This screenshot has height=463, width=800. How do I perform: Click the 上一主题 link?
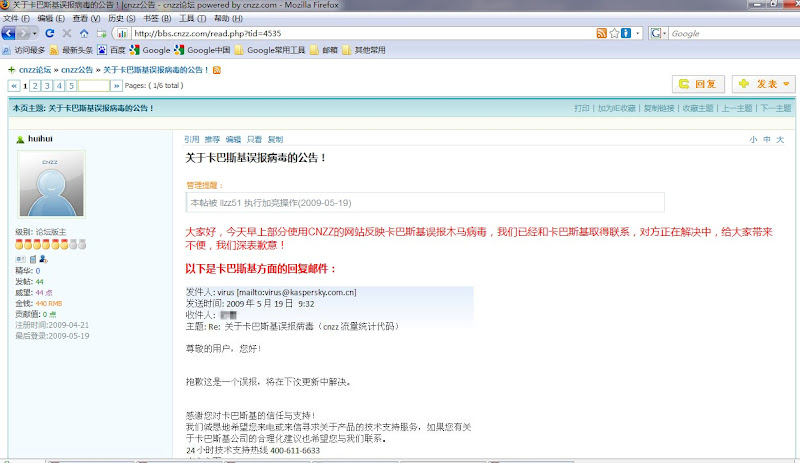click(737, 108)
